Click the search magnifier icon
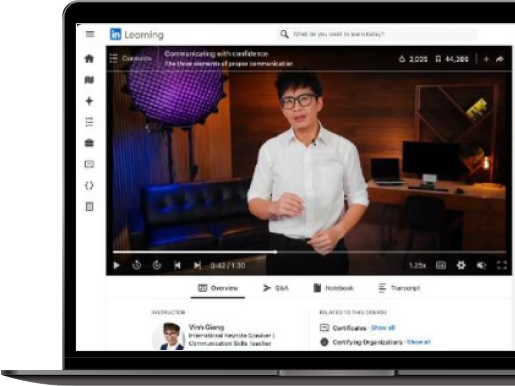The width and height of the screenshot is (515, 386). (284, 34)
